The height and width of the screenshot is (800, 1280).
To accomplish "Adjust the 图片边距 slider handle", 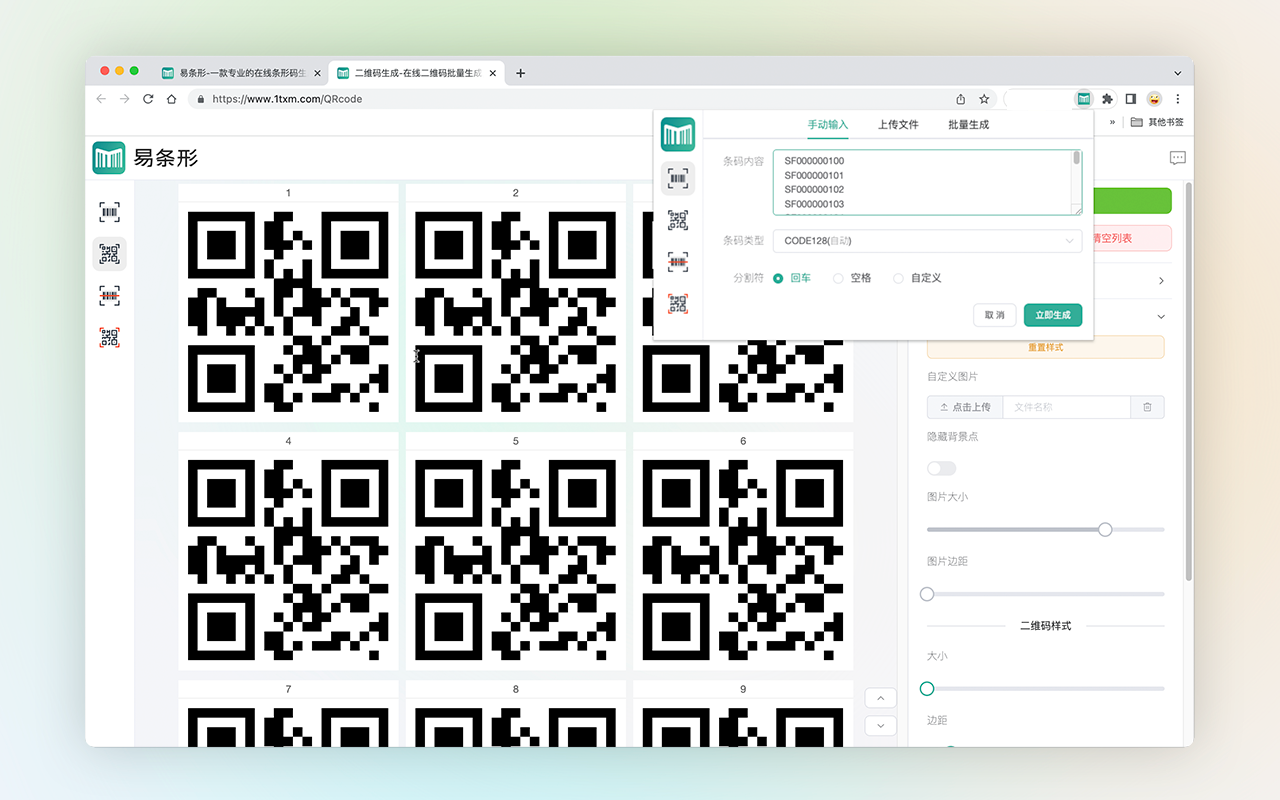I will point(927,594).
